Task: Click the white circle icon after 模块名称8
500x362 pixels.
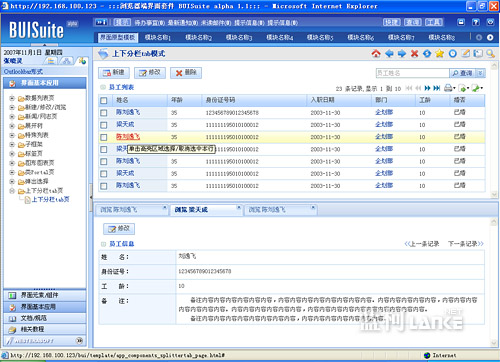Action: 490,37
